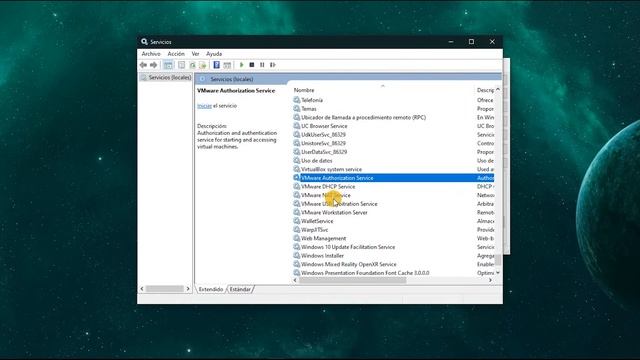
Task: Click the service list vertical scrollbar thumb
Action: 498,260
